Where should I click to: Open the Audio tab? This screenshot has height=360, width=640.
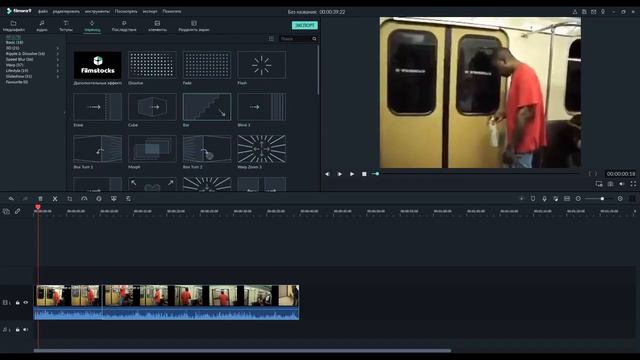pyautogui.click(x=42, y=26)
